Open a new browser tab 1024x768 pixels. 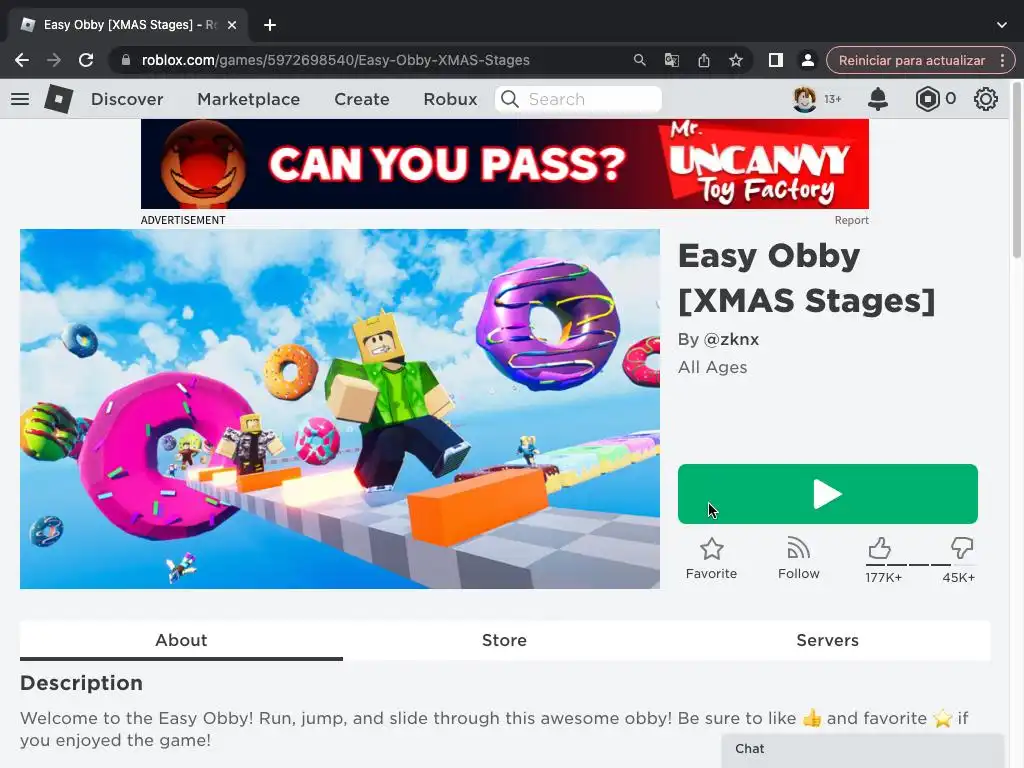[x=270, y=25]
